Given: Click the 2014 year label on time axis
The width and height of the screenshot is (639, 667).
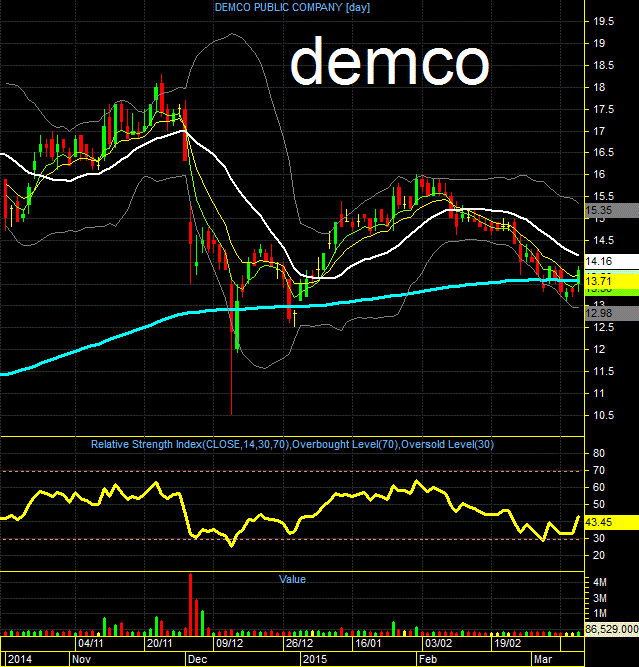Looking at the screenshot, I should [20, 659].
